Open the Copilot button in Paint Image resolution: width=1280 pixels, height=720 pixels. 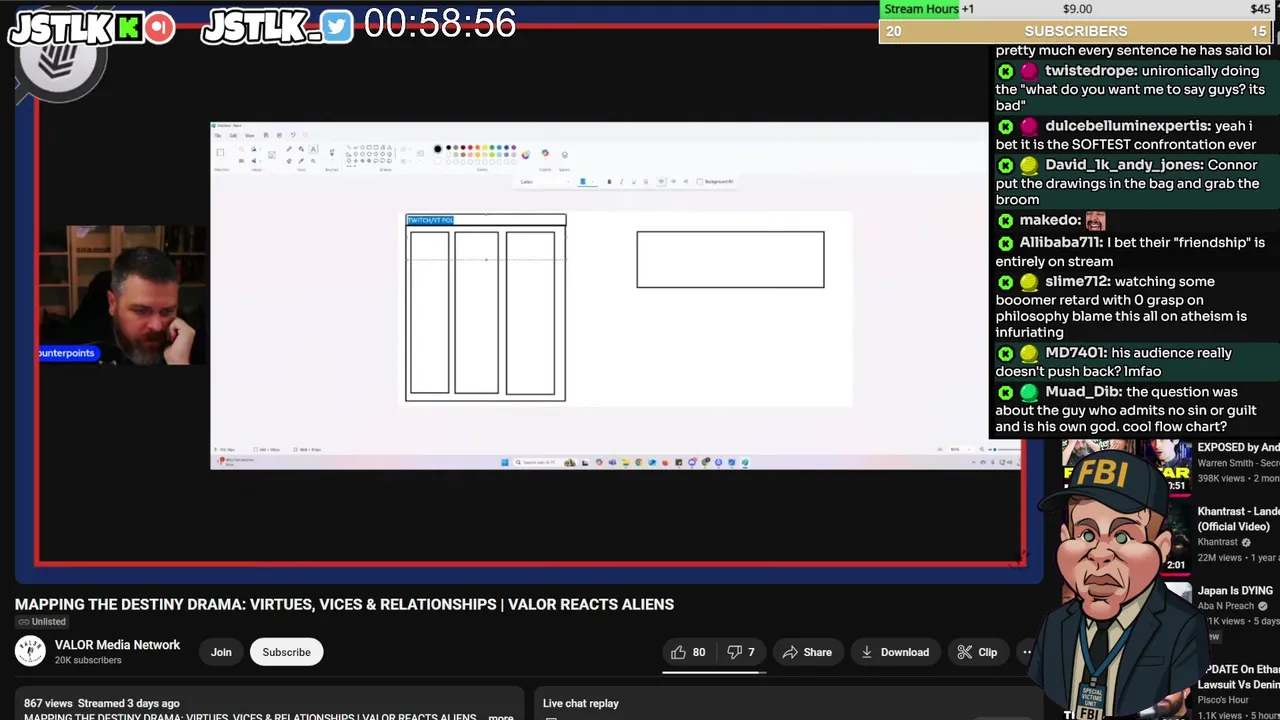pos(545,153)
